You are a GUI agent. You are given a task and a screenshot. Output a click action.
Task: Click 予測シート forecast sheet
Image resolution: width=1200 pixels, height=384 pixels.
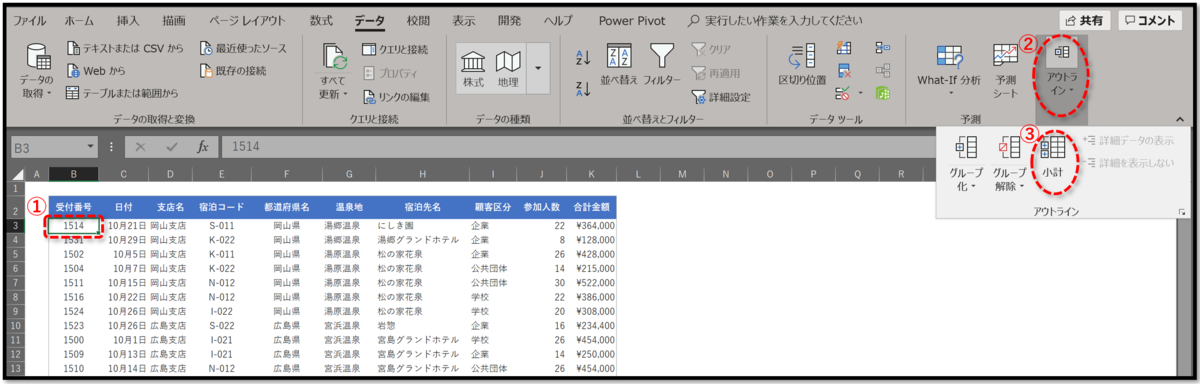coord(1006,71)
